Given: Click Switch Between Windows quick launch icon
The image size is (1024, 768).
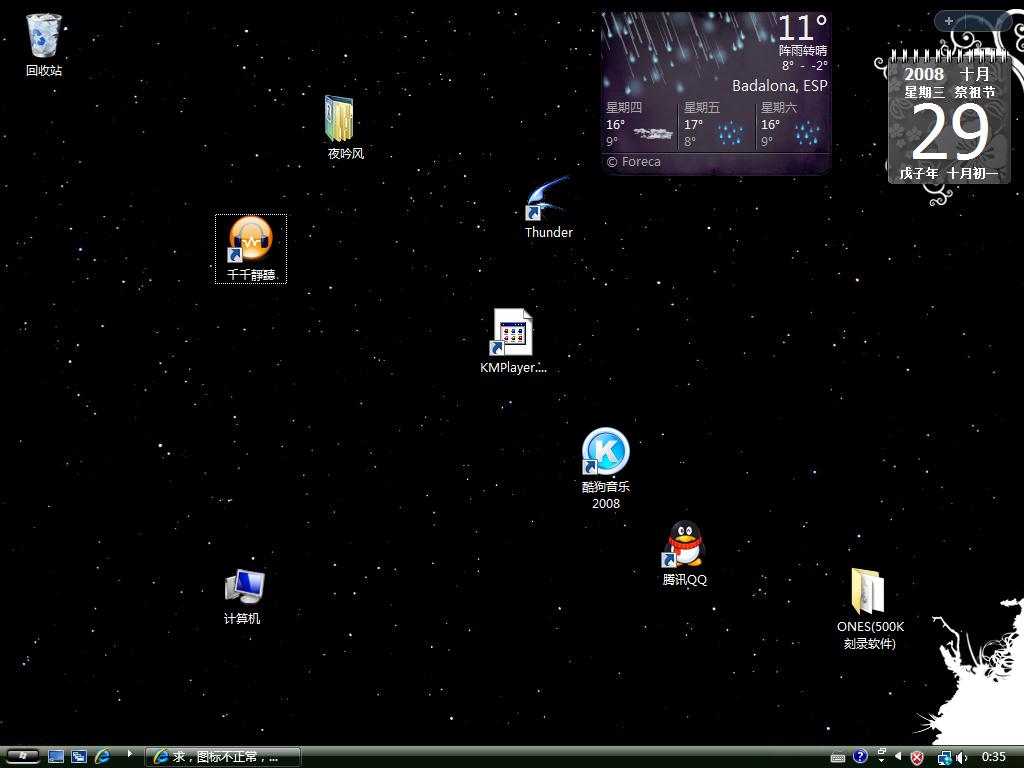Looking at the screenshot, I should coord(79,757).
